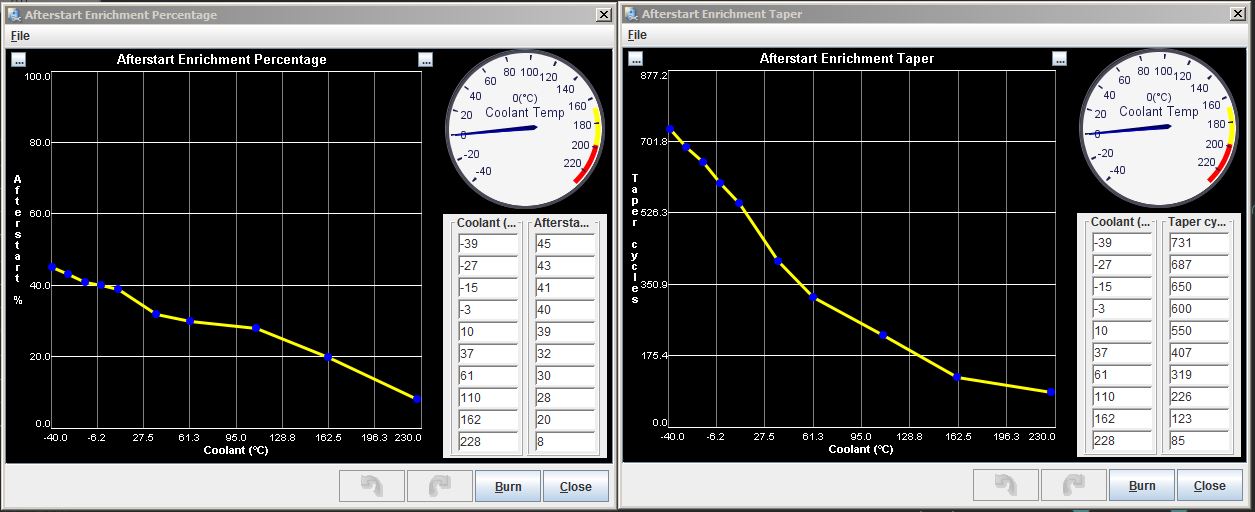
Task: Open File menu in Afterstart Enrichment Percentage window
Action: (x=20, y=35)
